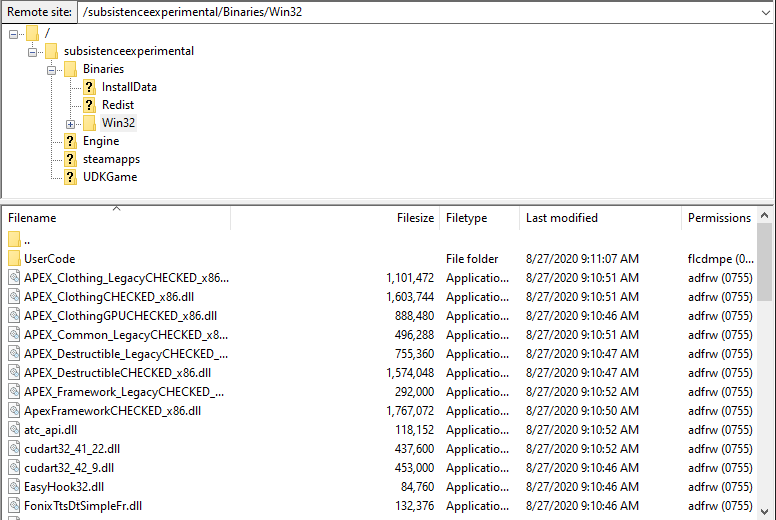Select file FonixTtsDtSimpleFr.dll
The width and height of the screenshot is (776, 520).
pyautogui.click(x=83, y=506)
